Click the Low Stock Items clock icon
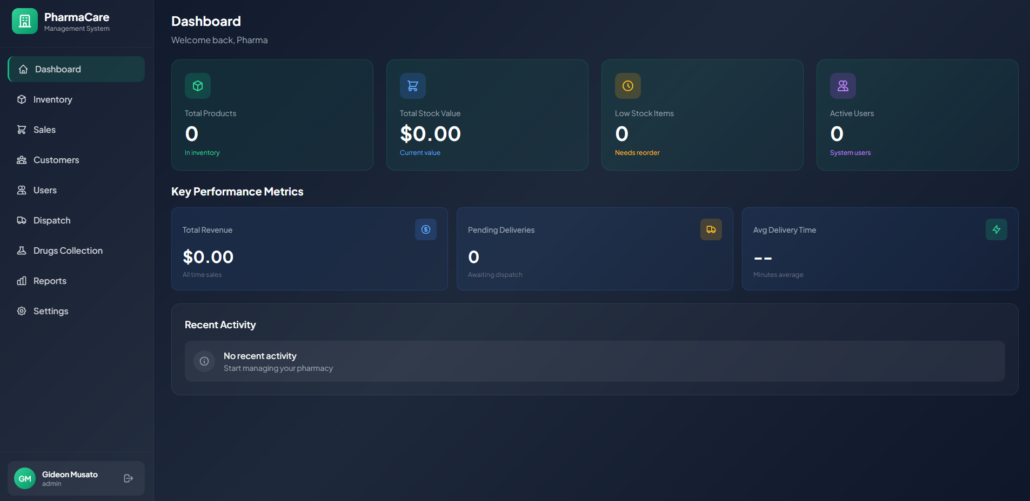 click(x=628, y=86)
